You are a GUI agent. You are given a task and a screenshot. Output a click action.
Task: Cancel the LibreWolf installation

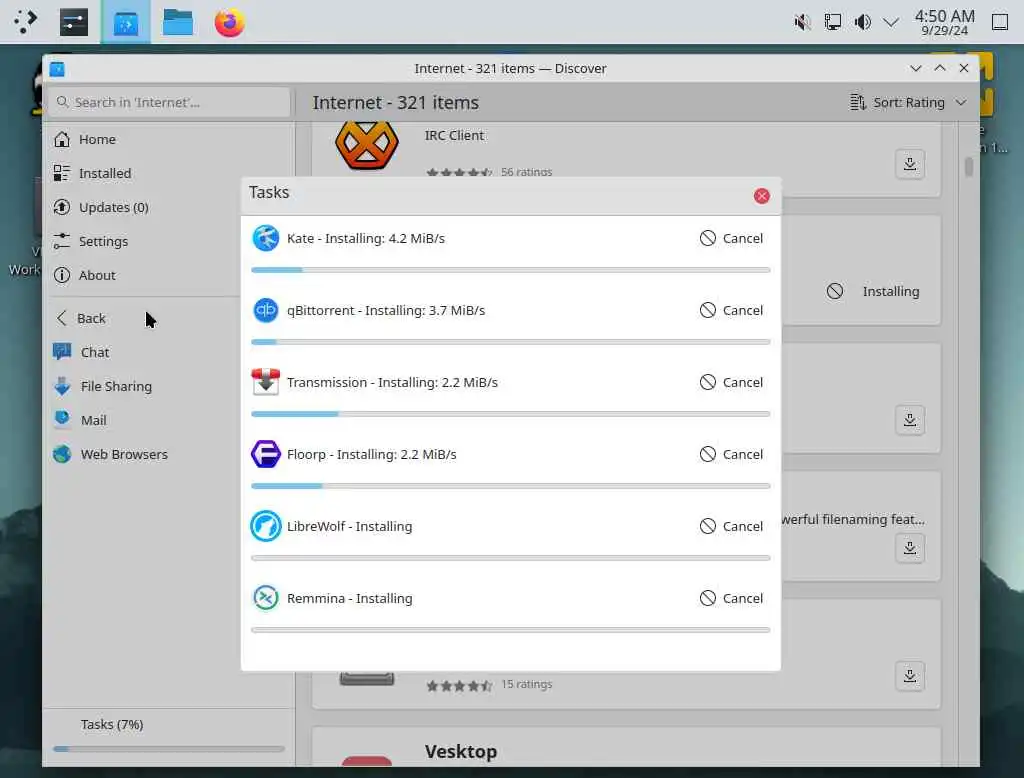731,526
